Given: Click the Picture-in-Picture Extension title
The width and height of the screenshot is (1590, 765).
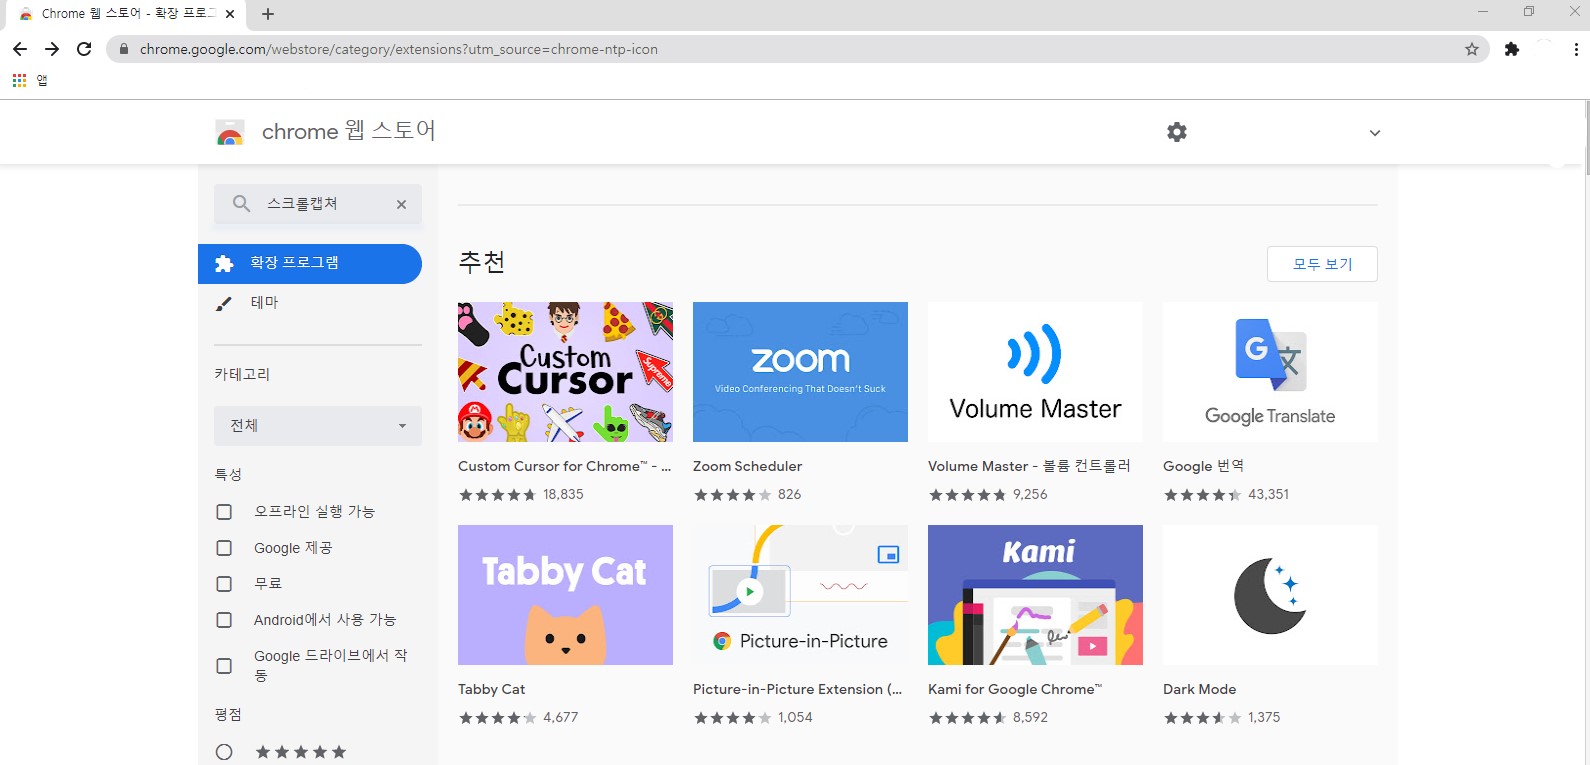Looking at the screenshot, I should click(x=797, y=689).
